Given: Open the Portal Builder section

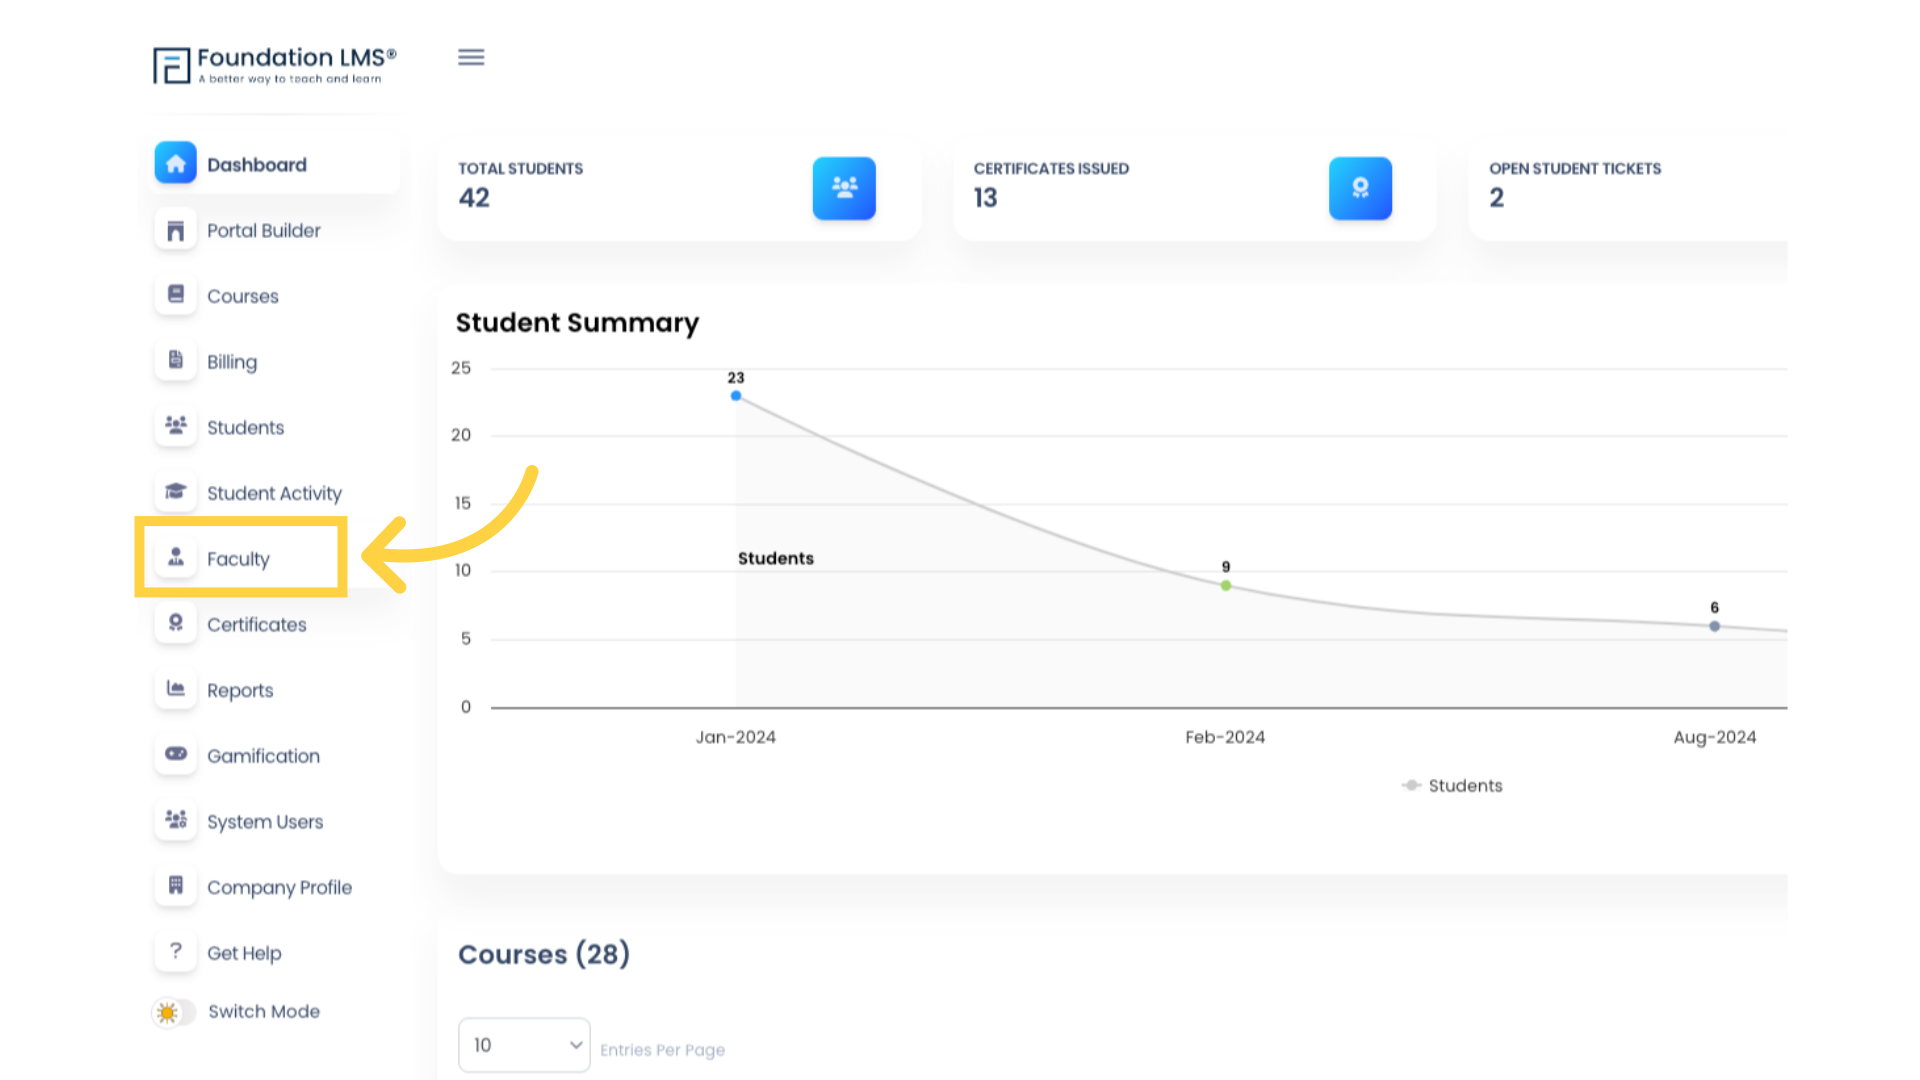Looking at the screenshot, I should tap(264, 231).
